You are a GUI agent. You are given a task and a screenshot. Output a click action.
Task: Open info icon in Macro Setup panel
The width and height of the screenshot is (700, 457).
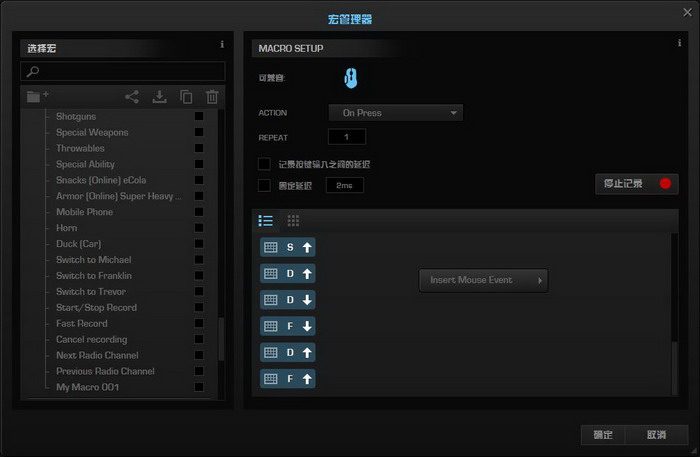point(679,44)
